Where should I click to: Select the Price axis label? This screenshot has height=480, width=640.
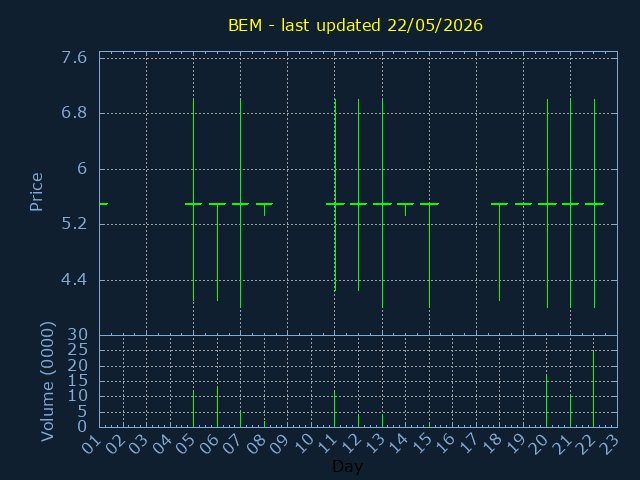36,192
